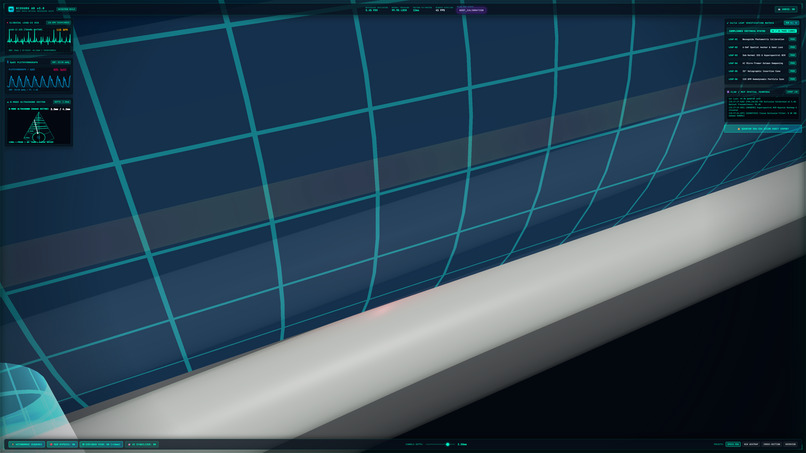The image size is (806, 453).
Task: Toggle the audio button at the header's right end
Action: (786, 9)
